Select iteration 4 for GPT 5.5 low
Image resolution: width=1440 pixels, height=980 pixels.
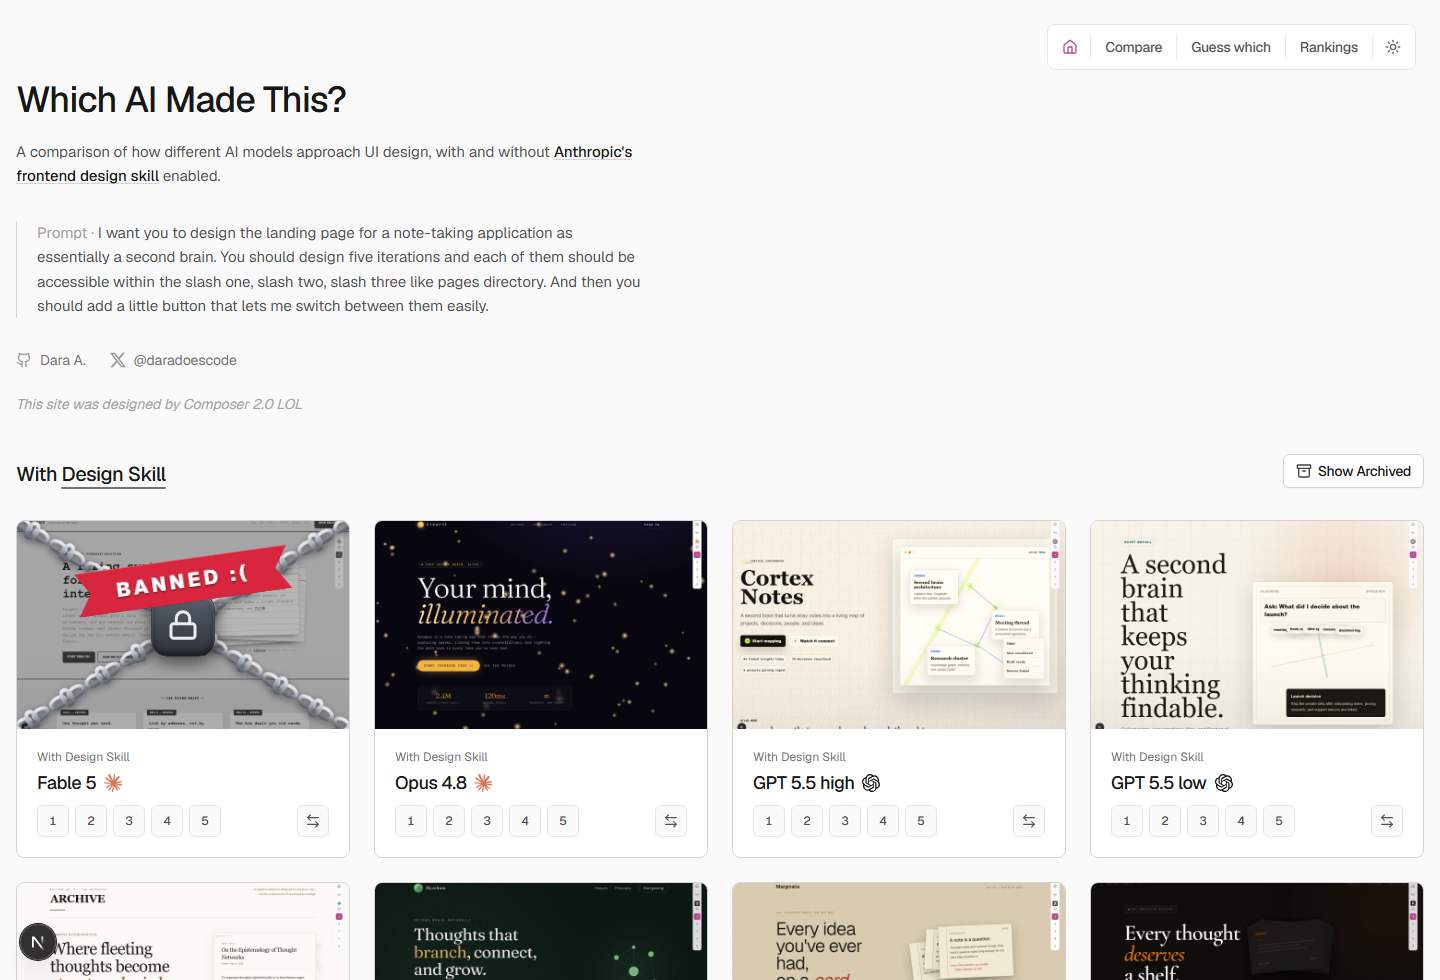coord(1241,821)
